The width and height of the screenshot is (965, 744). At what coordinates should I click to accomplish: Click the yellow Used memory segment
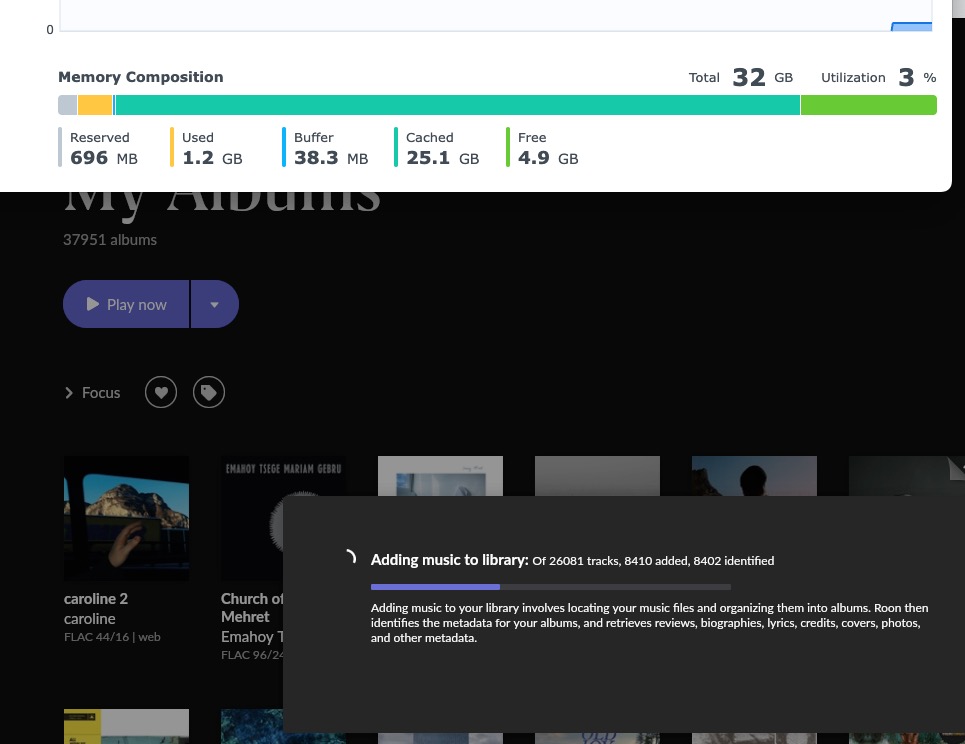click(95, 105)
